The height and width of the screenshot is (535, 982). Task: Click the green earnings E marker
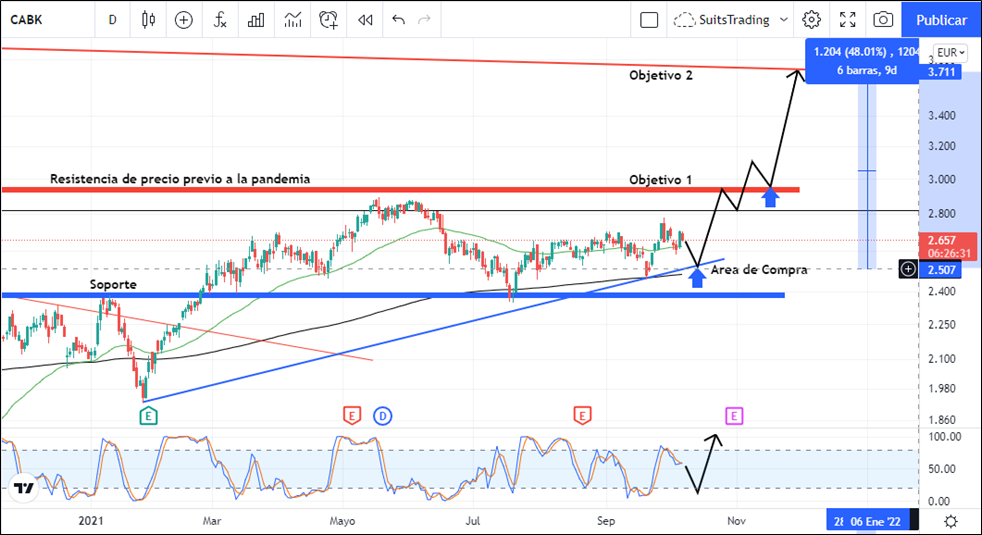148,414
